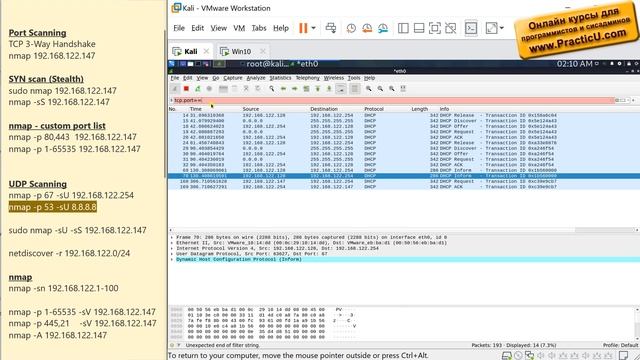Click the VMware message log notes icon
Screen dimensions: 640x360
[623, 356]
